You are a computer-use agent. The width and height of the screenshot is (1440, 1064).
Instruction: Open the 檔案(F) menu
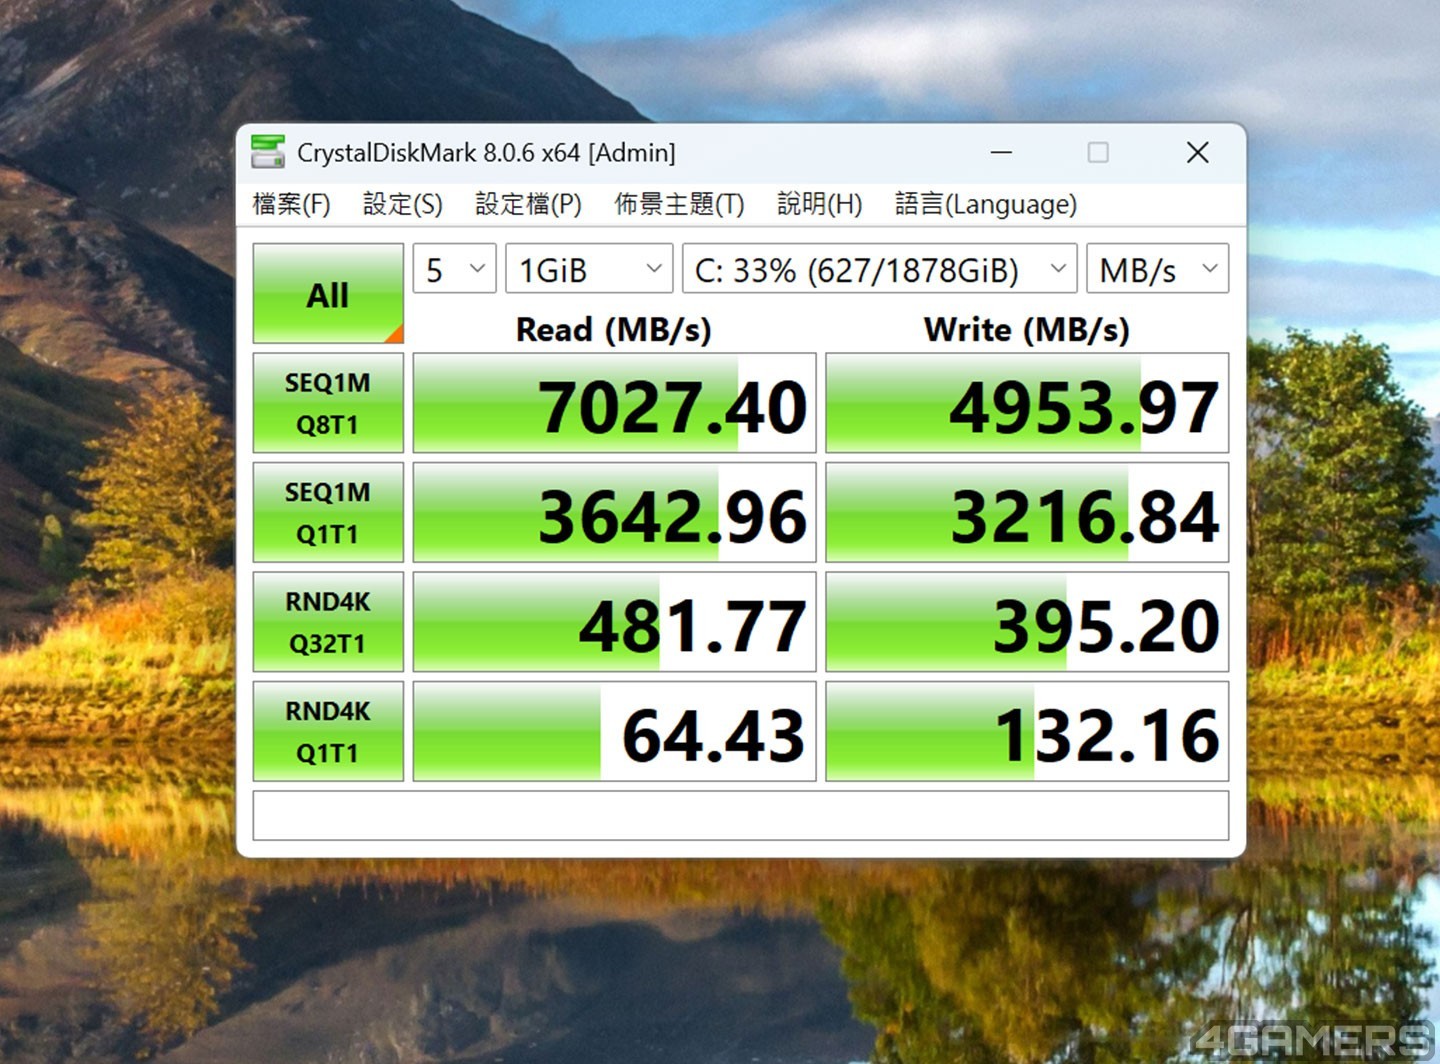[x=291, y=204]
